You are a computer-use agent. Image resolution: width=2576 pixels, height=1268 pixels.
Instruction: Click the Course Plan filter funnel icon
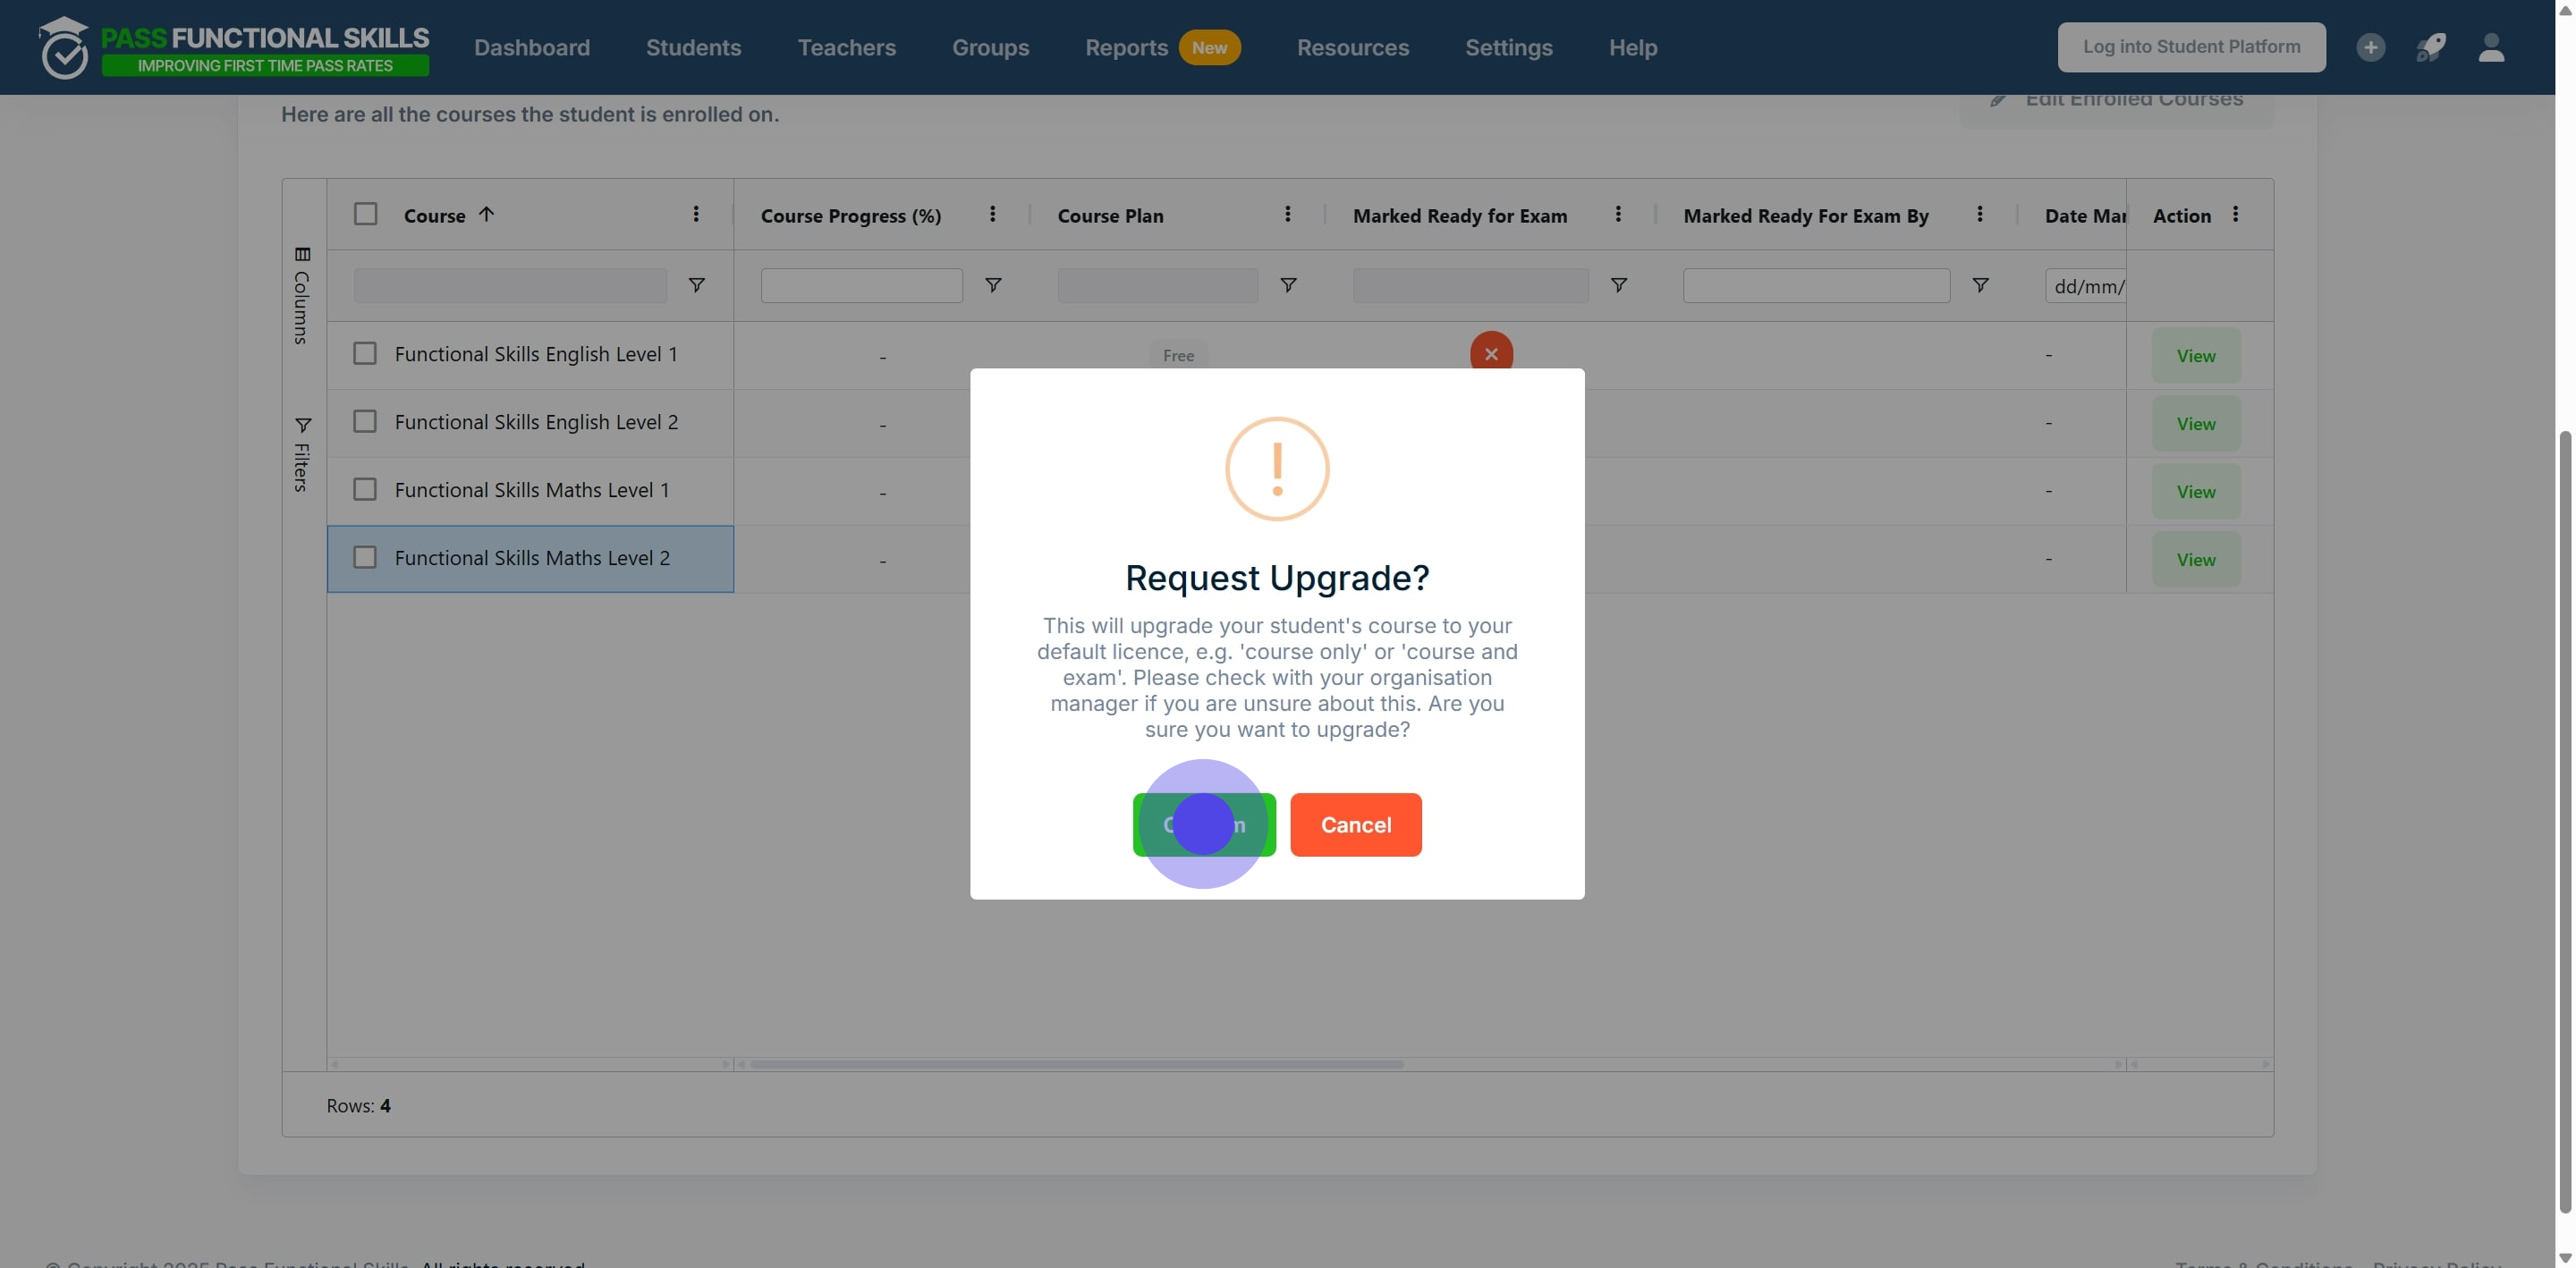[1288, 286]
